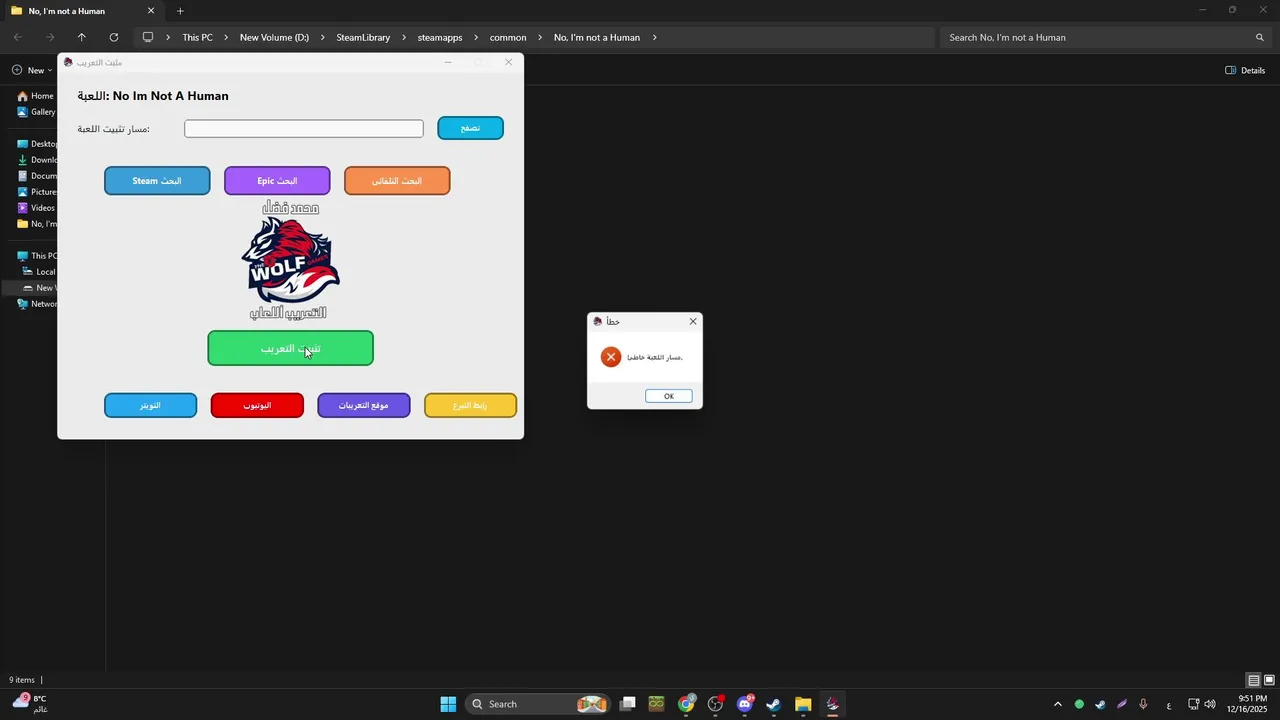Viewport: 1280px width, 720px height.
Task: Click Explorer Forward navigation arrow
Action: pyautogui.click(x=50, y=37)
